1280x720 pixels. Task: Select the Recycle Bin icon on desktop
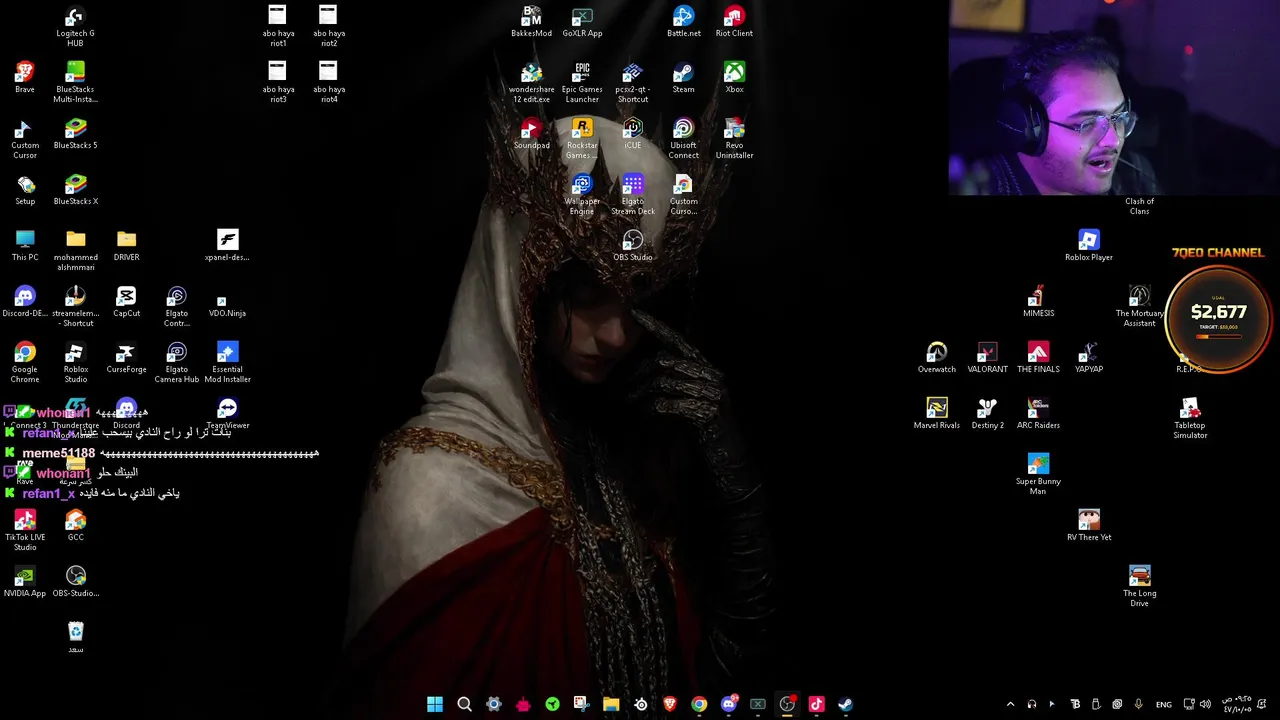75,638
